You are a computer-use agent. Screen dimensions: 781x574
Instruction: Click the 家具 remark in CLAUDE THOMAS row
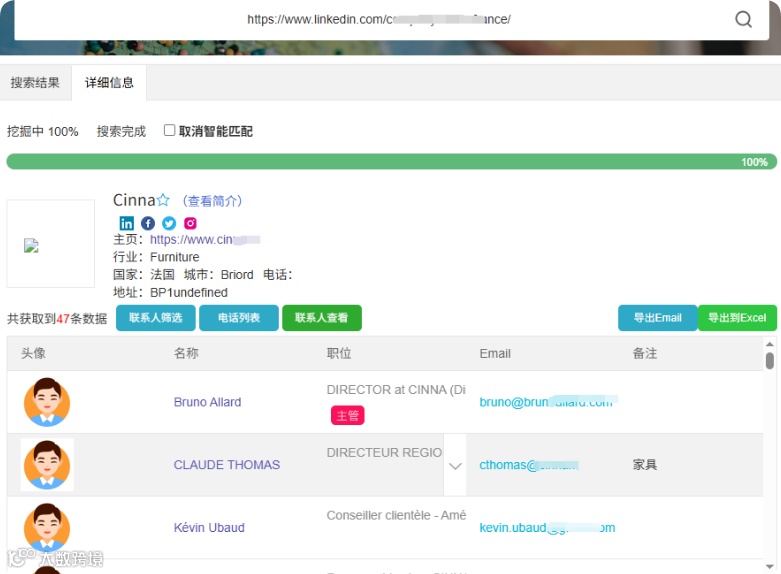tap(645, 465)
